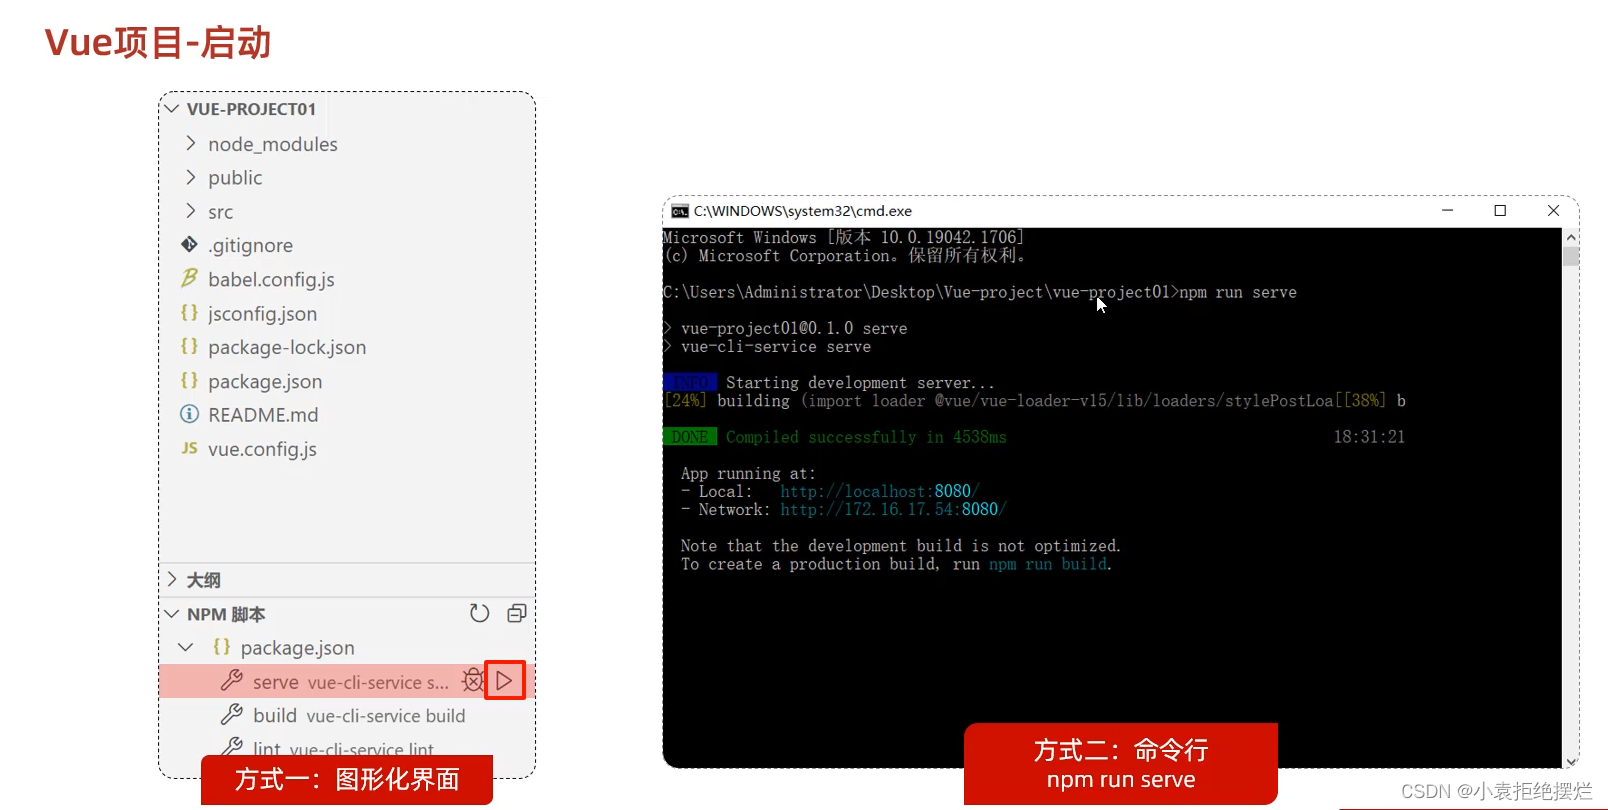Close the cmd.exe window
1608x810 pixels.
pyautogui.click(x=1553, y=210)
